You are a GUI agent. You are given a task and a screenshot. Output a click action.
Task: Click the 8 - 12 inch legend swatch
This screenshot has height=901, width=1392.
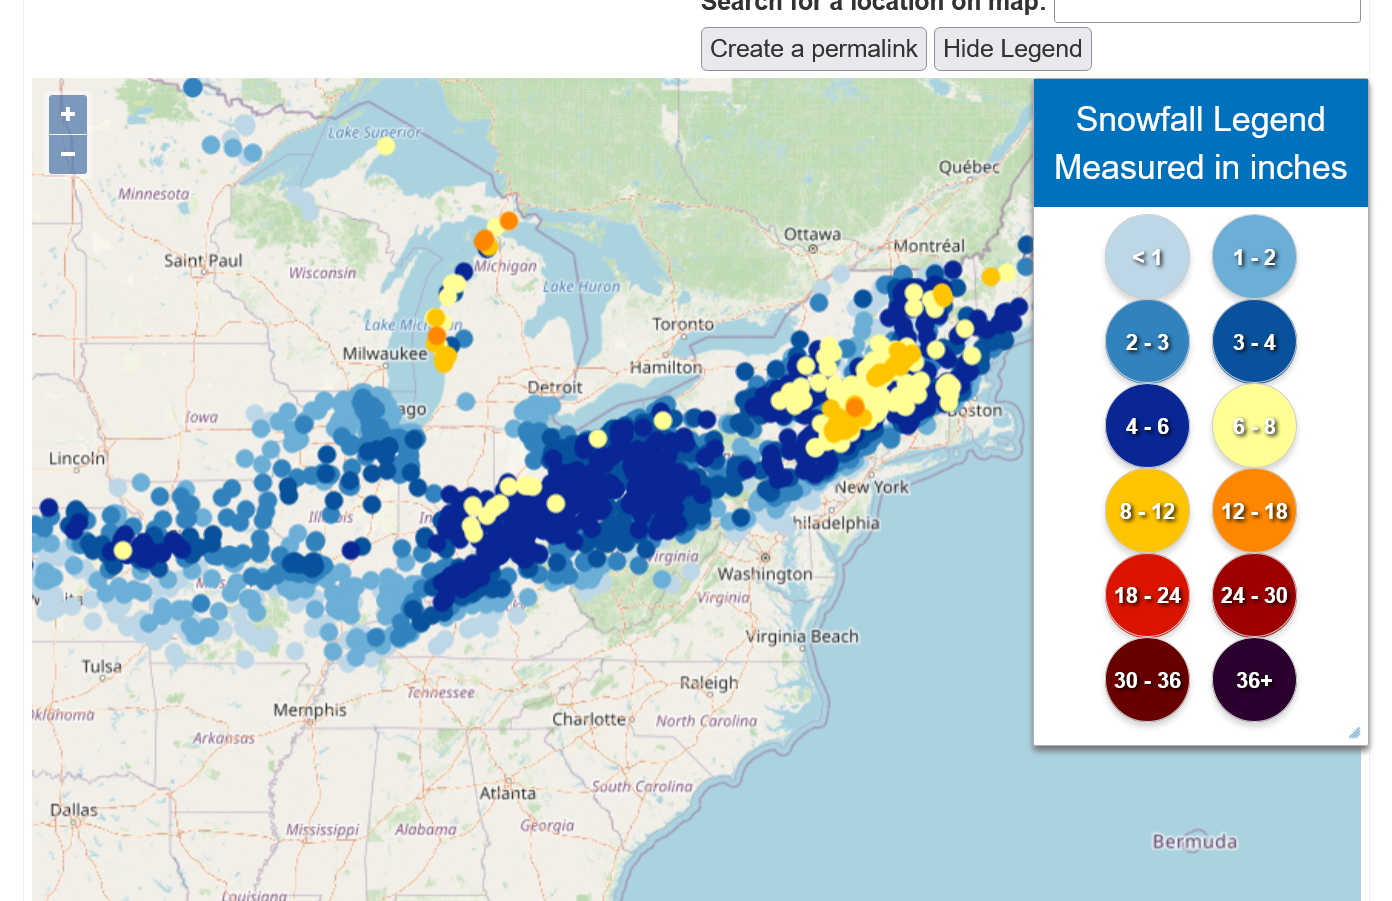pos(1147,511)
